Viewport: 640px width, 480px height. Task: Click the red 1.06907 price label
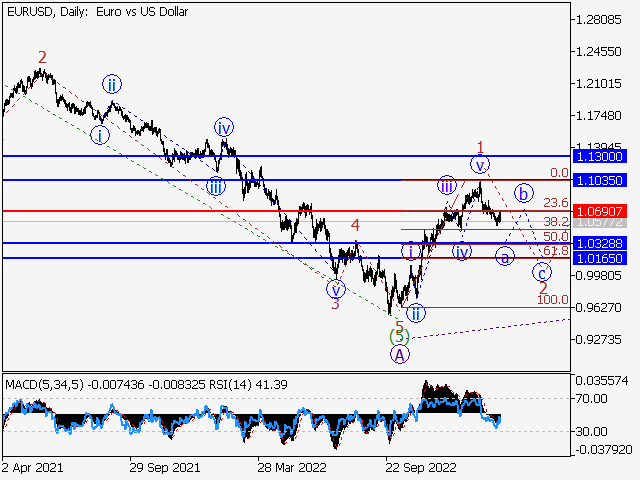(600, 211)
